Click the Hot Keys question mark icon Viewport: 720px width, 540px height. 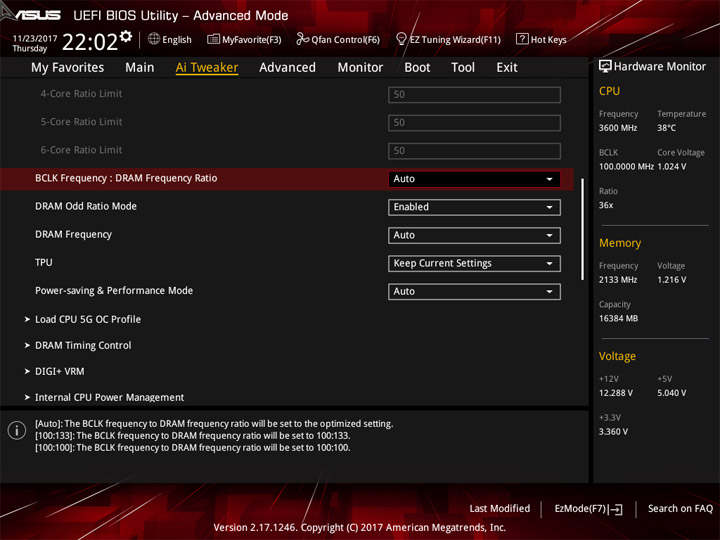tap(522, 39)
